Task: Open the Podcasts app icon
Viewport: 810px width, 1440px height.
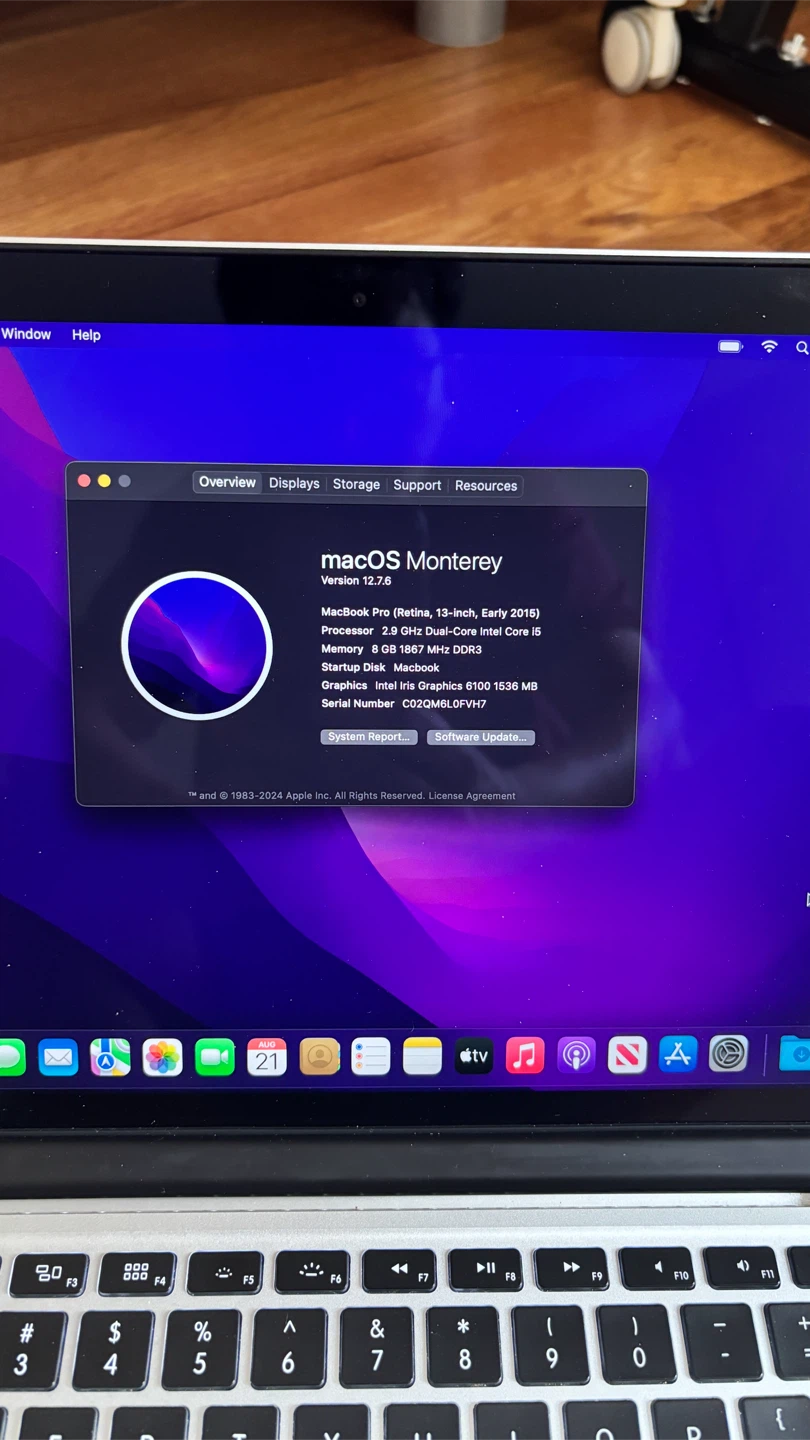Action: coord(576,1055)
